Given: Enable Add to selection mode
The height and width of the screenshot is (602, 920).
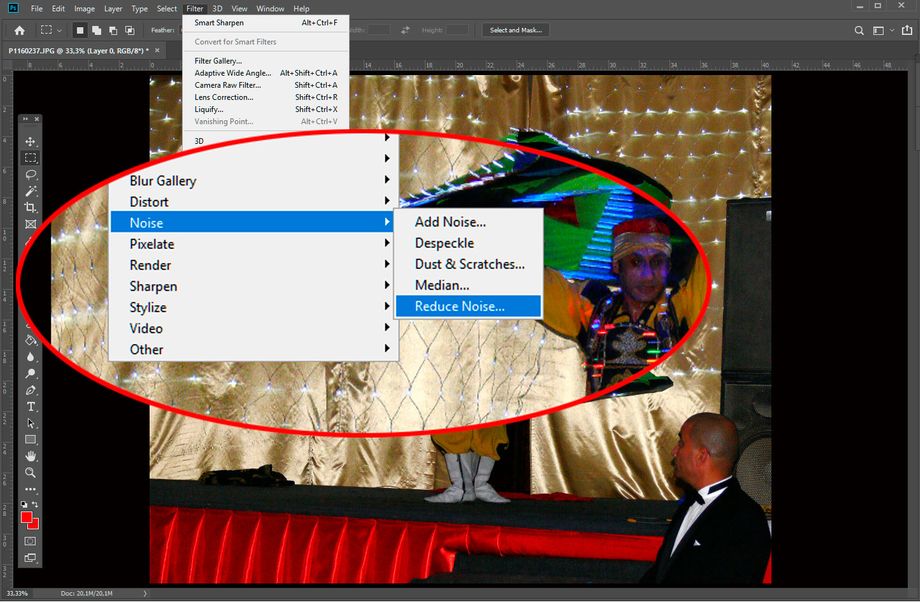Looking at the screenshot, I should 98,30.
